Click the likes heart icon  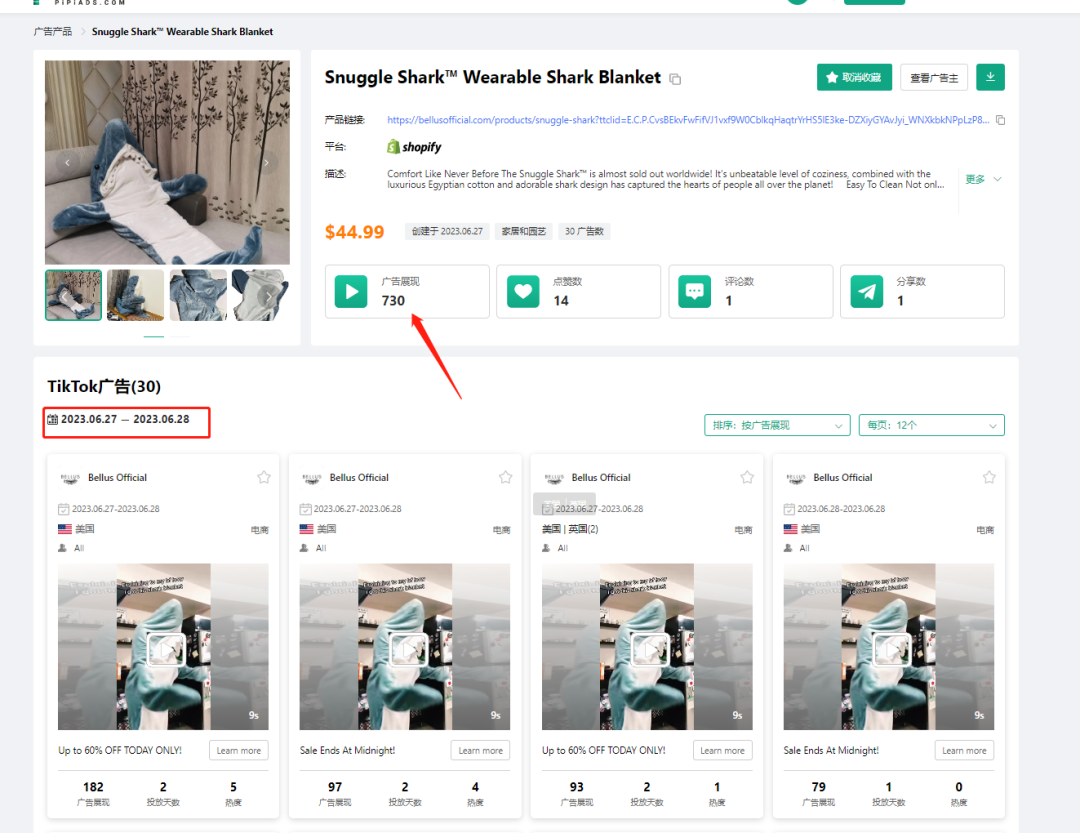pyautogui.click(x=523, y=291)
